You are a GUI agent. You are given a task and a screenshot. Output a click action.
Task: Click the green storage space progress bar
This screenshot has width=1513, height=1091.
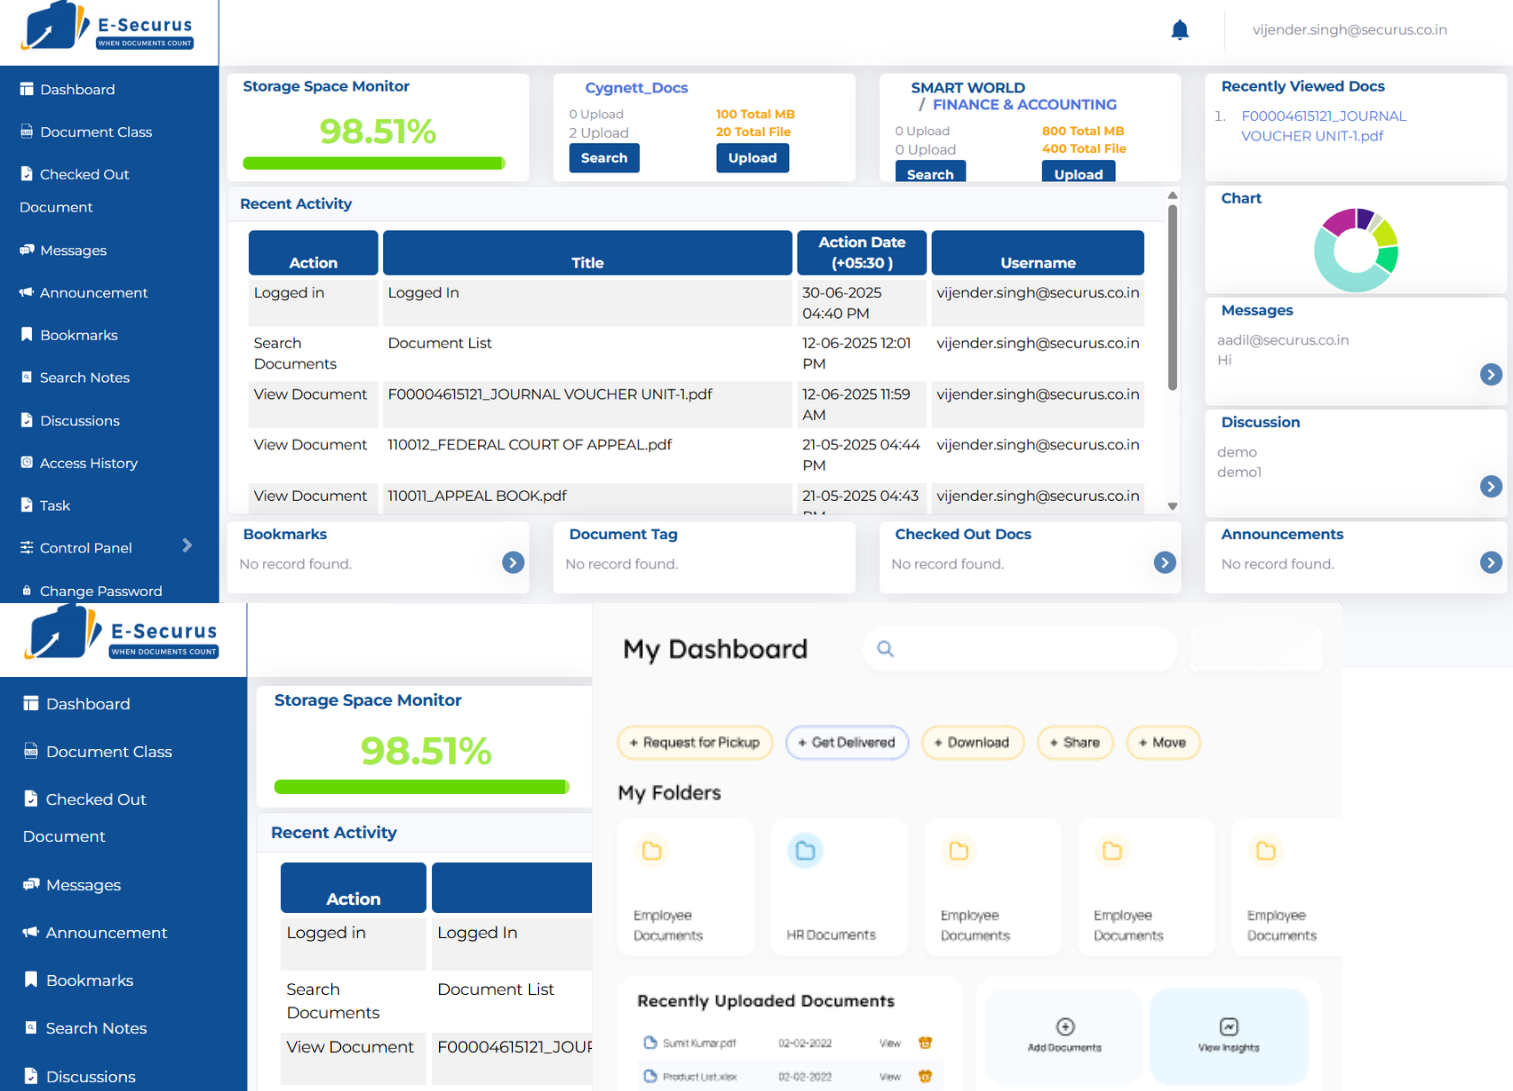(374, 163)
